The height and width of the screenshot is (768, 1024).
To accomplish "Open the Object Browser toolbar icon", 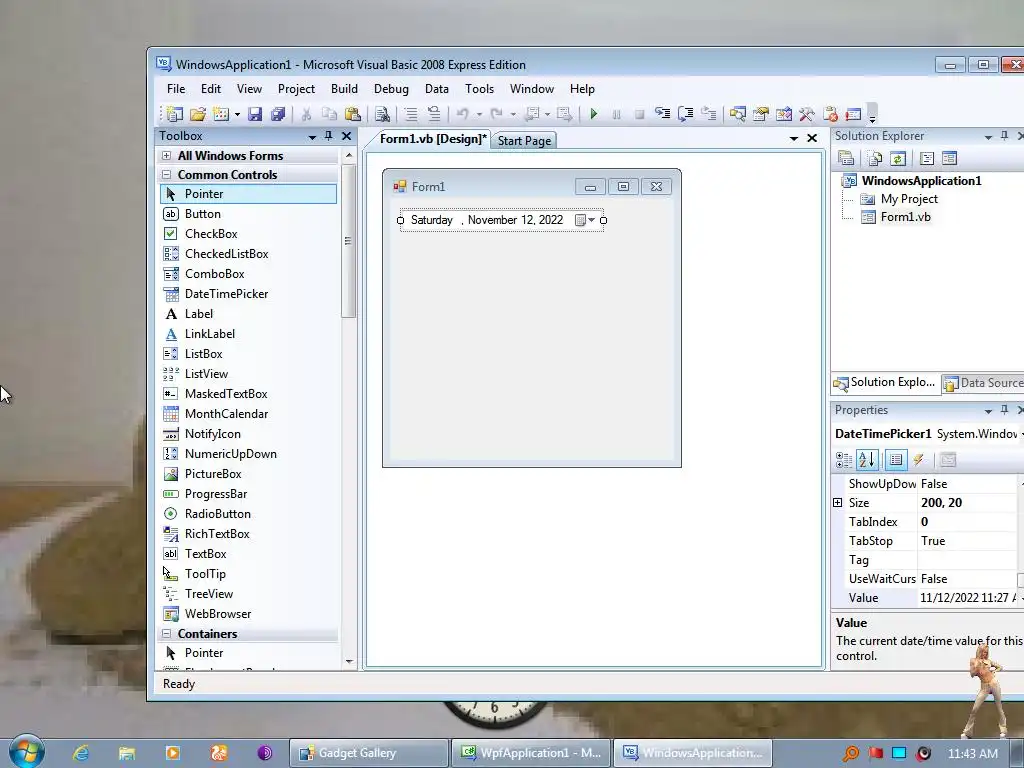I will coord(784,114).
